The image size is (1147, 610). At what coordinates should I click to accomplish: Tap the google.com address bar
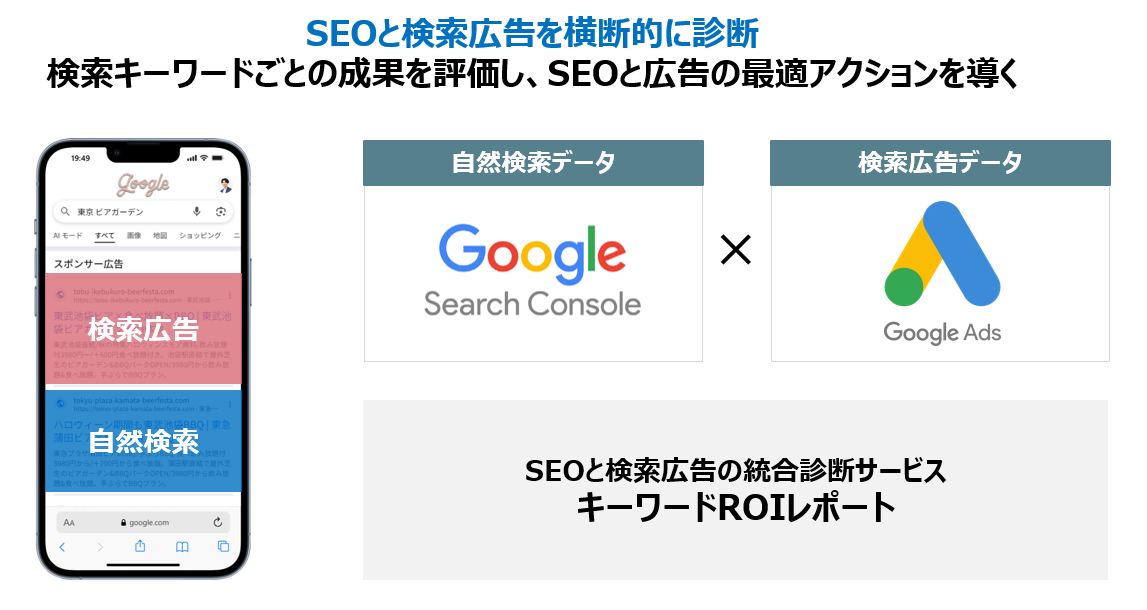click(143, 522)
